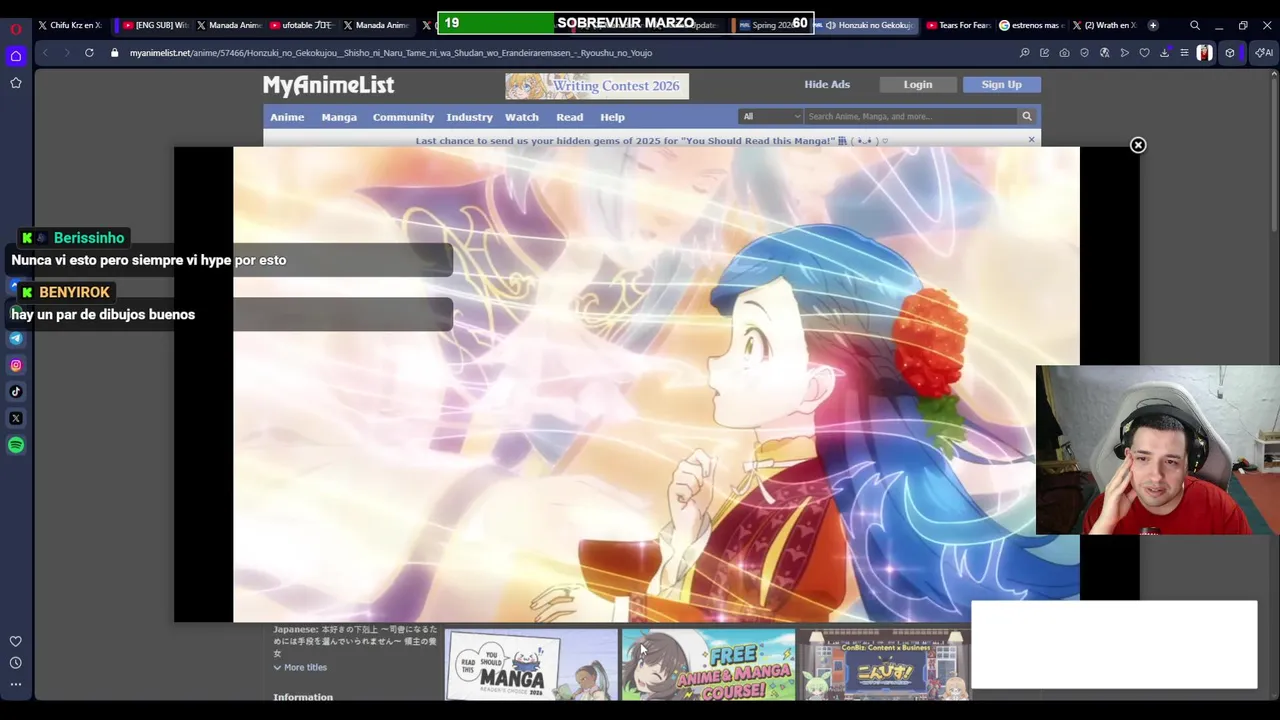The image size is (1280, 720).
Task: Open hidden gems manga announcement link
Action: point(651,141)
